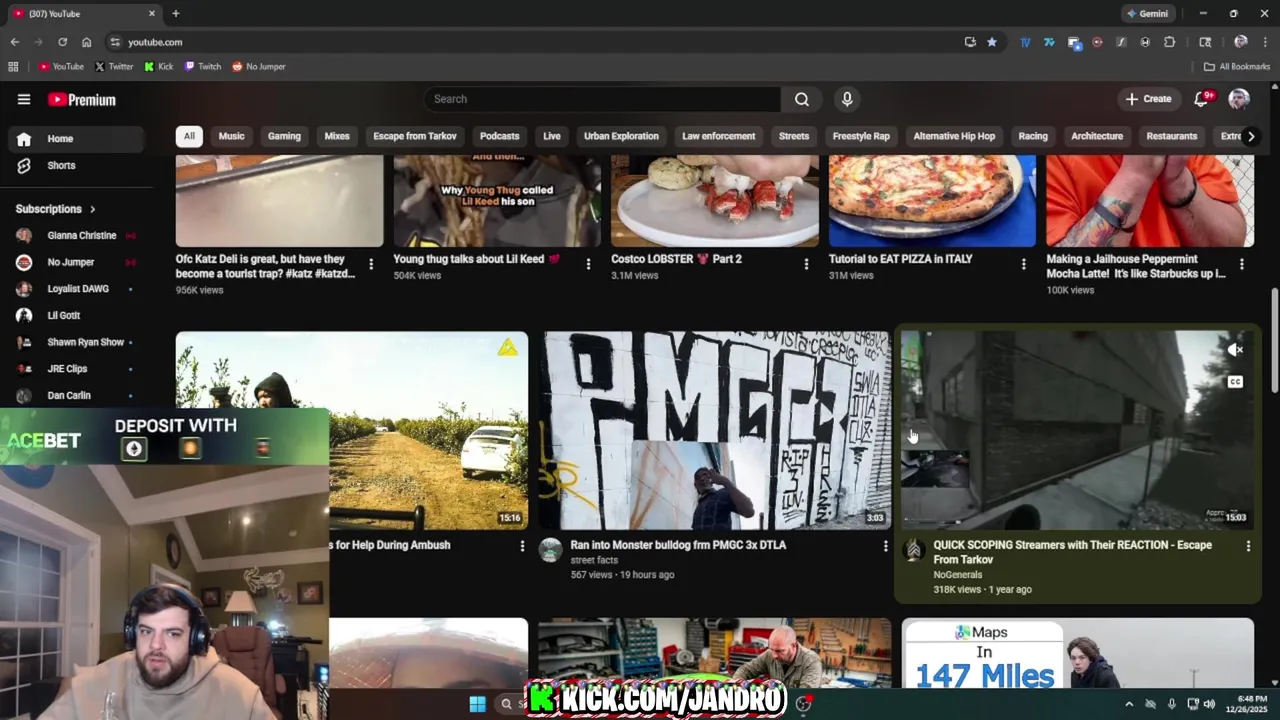Select the Urban Exploration chip
Screen dimensions: 1280x720
point(621,136)
